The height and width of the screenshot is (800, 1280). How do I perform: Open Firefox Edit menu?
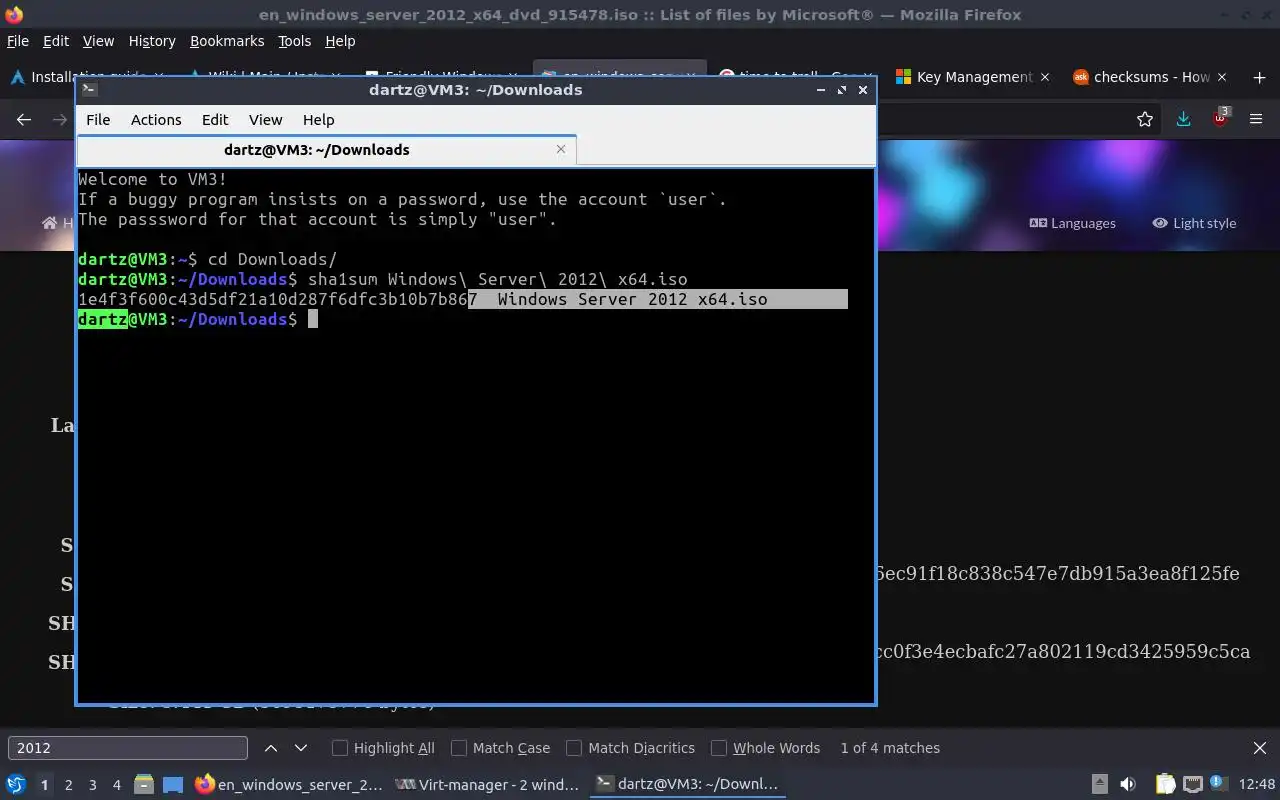point(56,41)
